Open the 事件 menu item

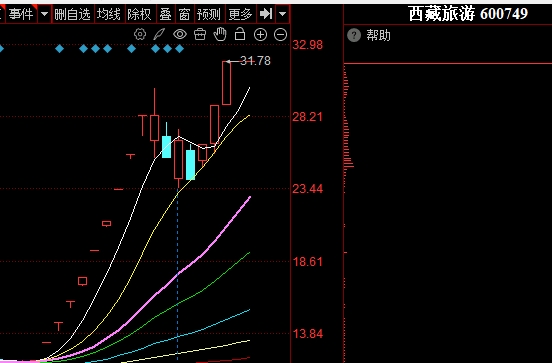point(21,14)
